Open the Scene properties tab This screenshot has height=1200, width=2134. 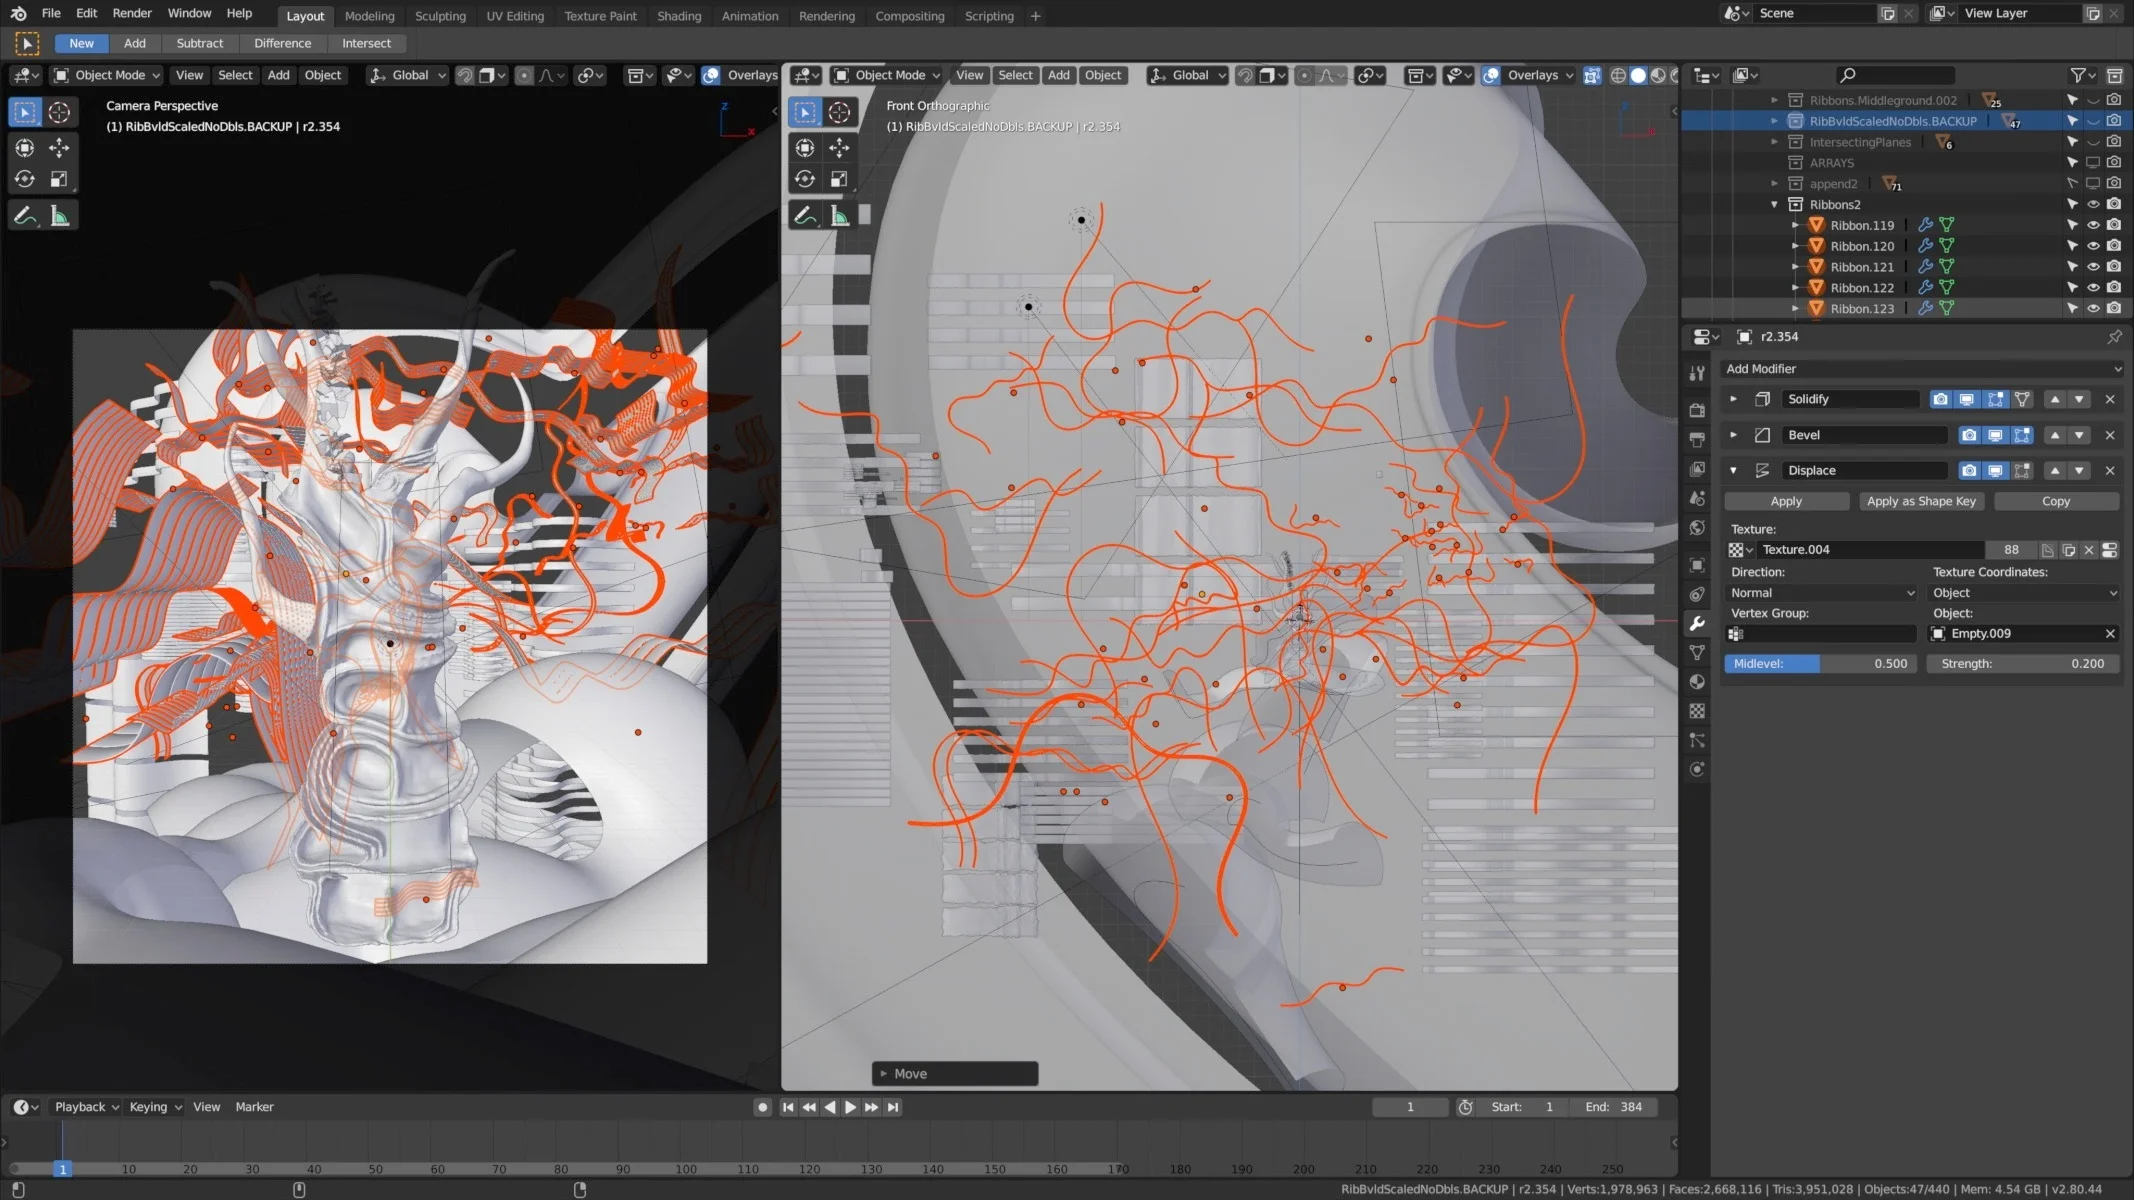click(x=1697, y=498)
